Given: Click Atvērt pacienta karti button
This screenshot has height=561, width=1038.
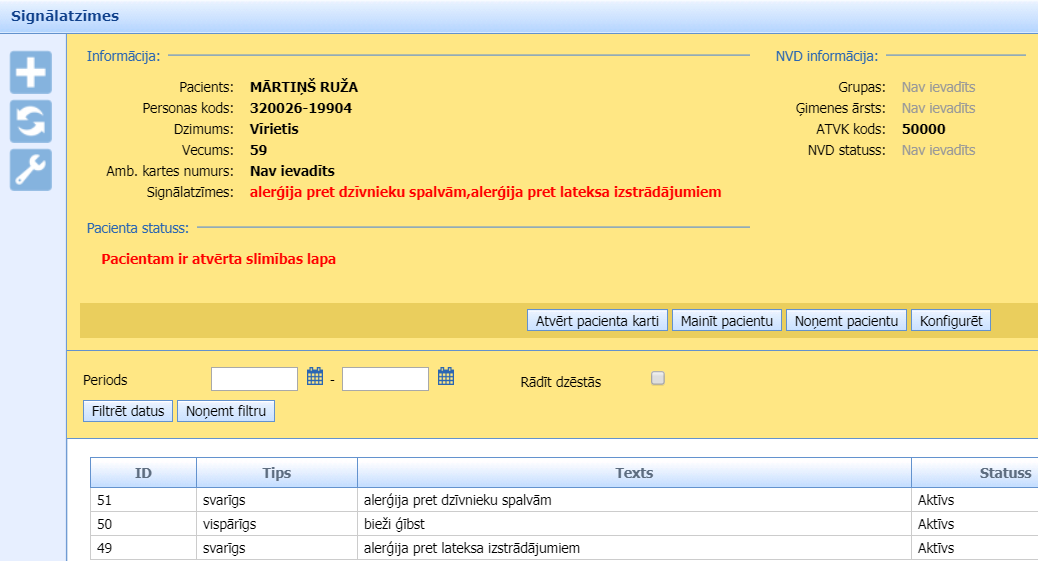Looking at the screenshot, I should [x=597, y=321].
